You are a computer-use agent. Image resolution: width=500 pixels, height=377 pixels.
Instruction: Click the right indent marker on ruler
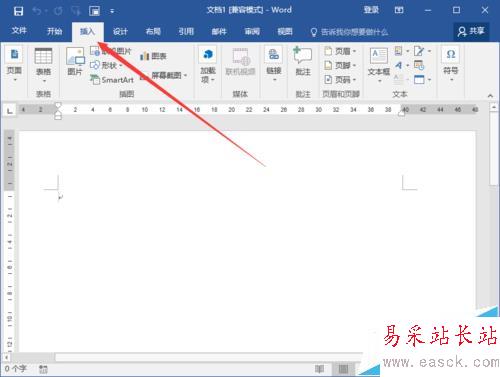tap(401, 114)
